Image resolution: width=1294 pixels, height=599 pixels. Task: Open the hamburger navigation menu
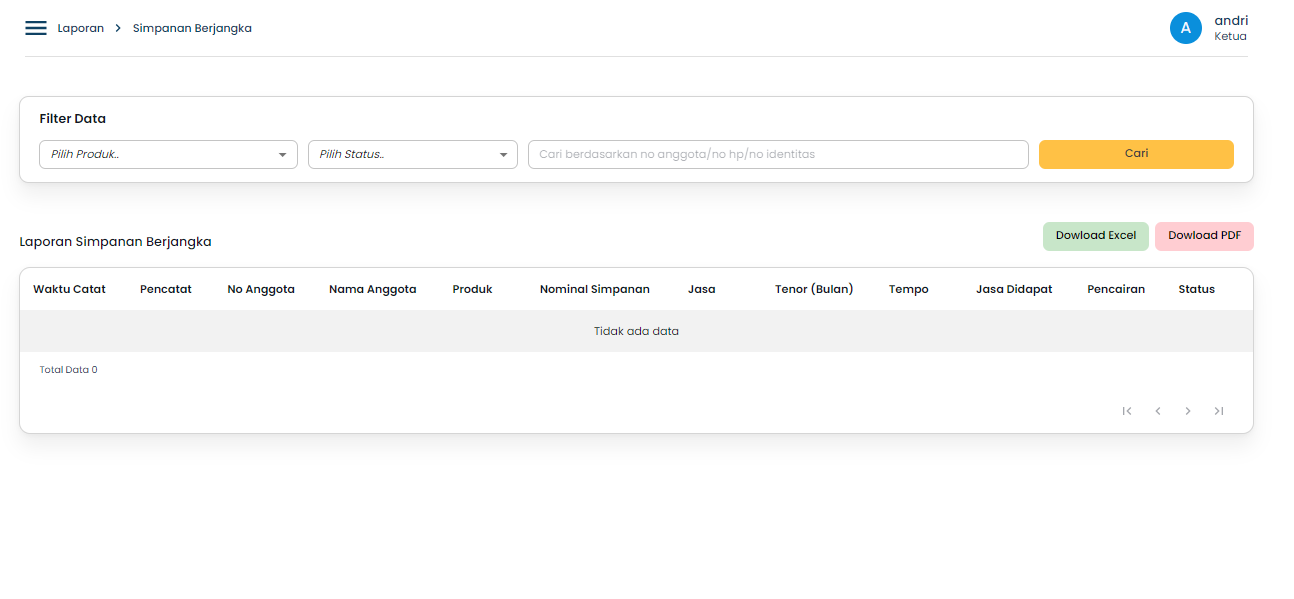click(36, 28)
